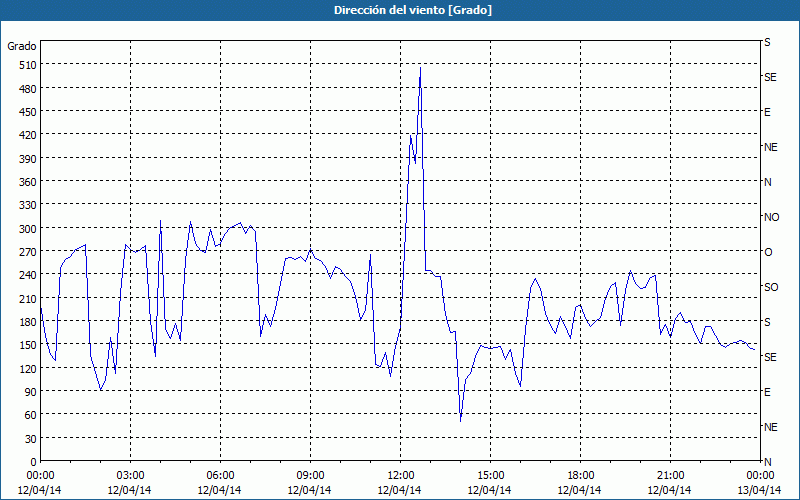Click the 13/04/14 date label
Viewport: 800px width, 500px height.
(x=759, y=490)
